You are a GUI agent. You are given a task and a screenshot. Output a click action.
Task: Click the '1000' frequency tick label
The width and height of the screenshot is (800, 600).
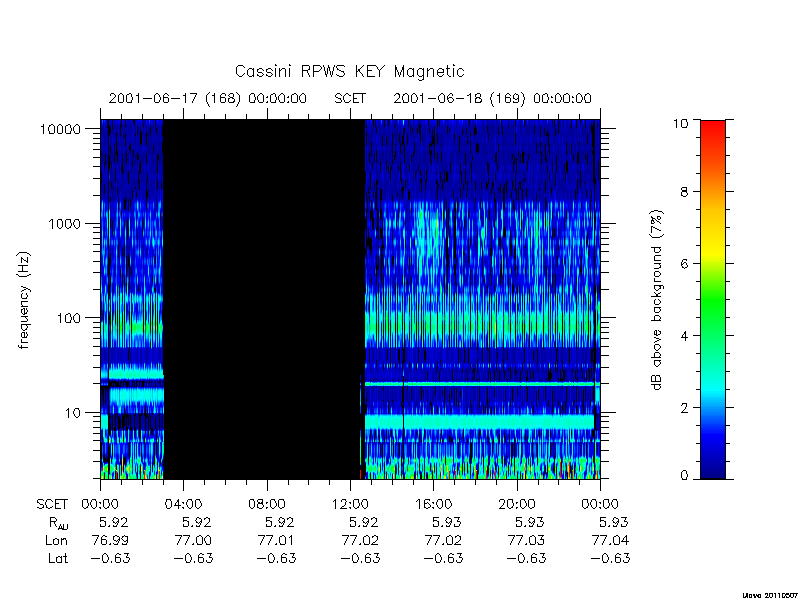tap(65, 223)
